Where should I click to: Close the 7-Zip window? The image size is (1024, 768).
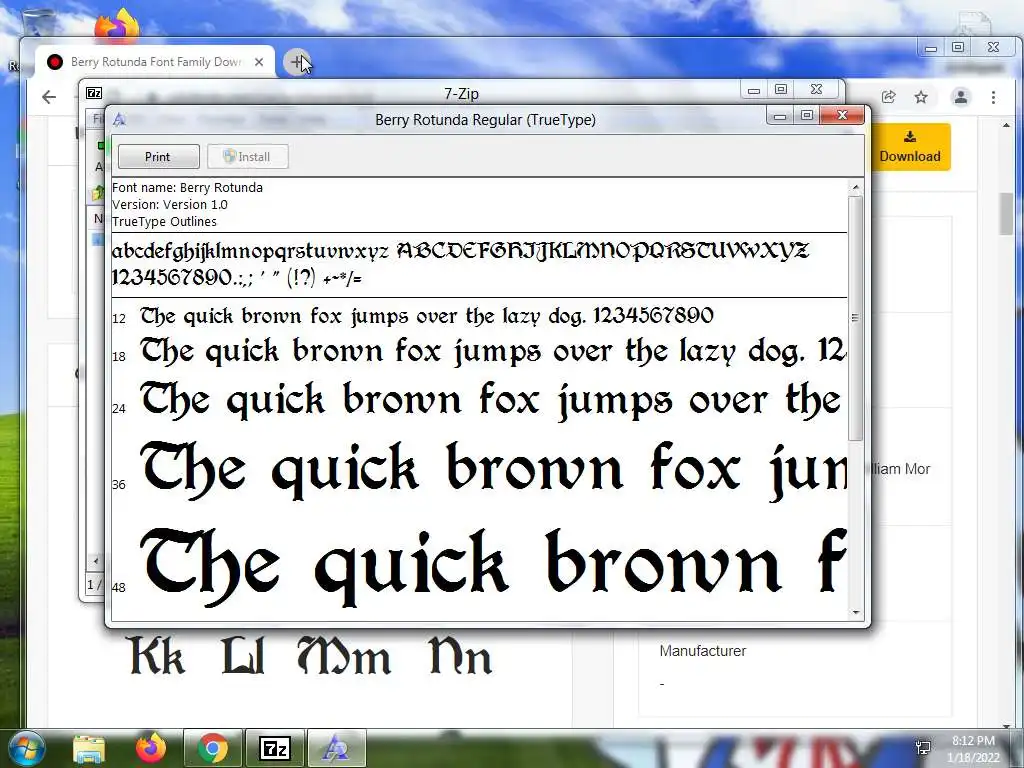pyautogui.click(x=816, y=89)
